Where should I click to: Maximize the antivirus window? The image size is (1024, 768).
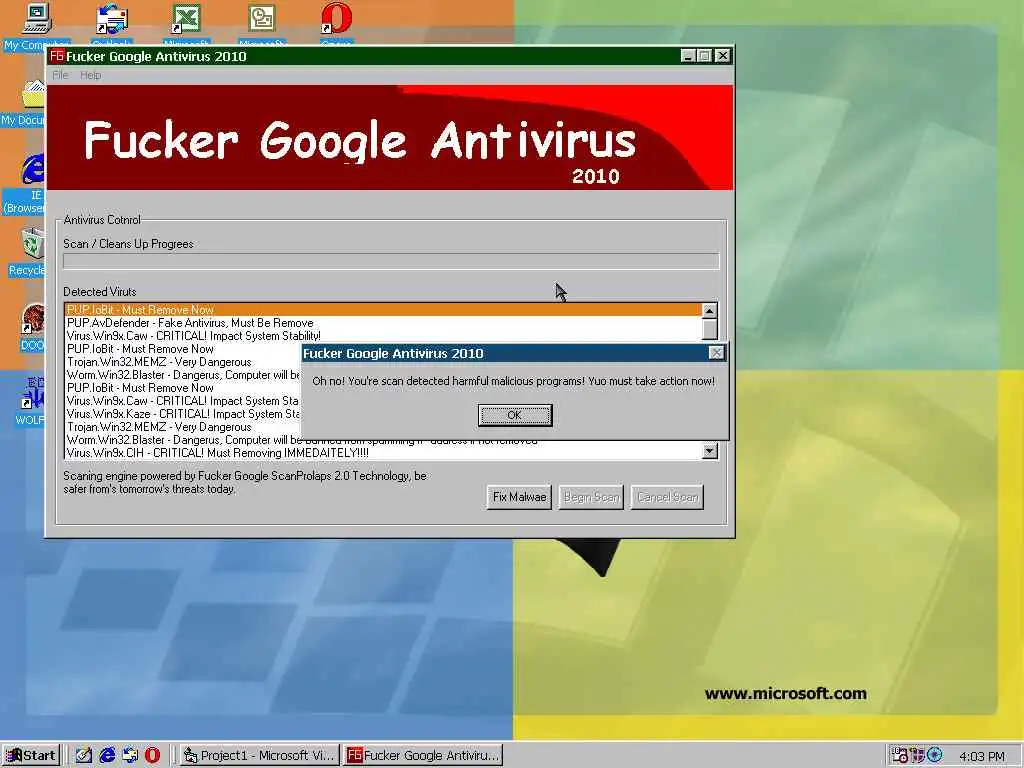pyautogui.click(x=704, y=56)
